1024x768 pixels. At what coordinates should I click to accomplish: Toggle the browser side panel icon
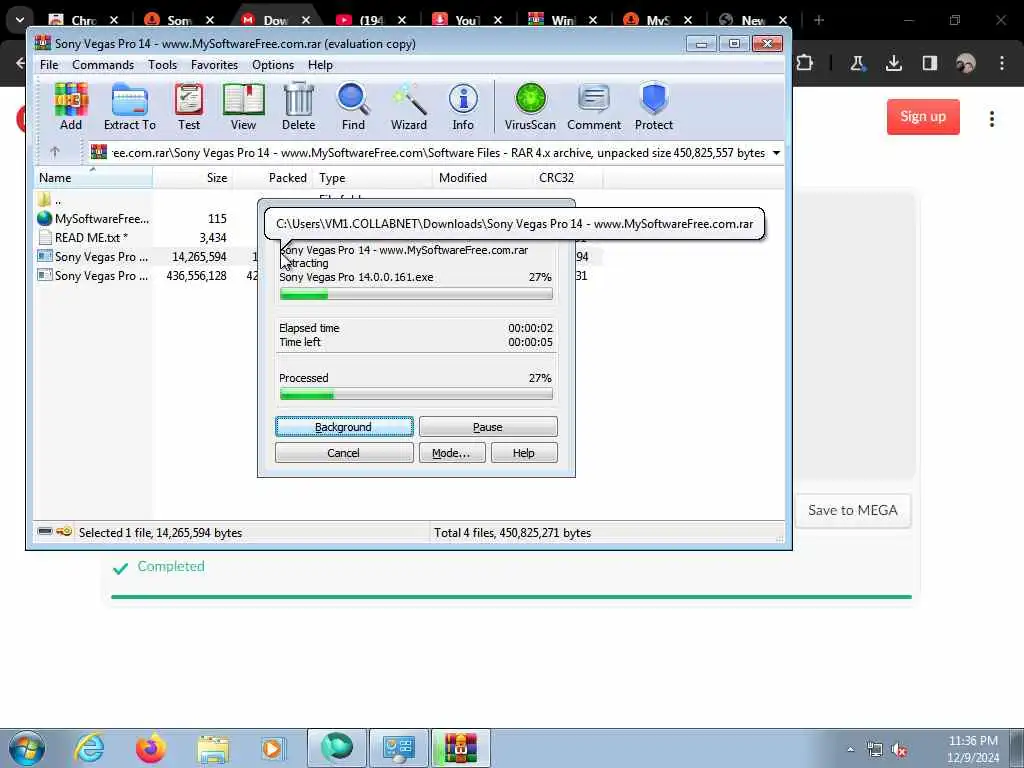(x=930, y=63)
